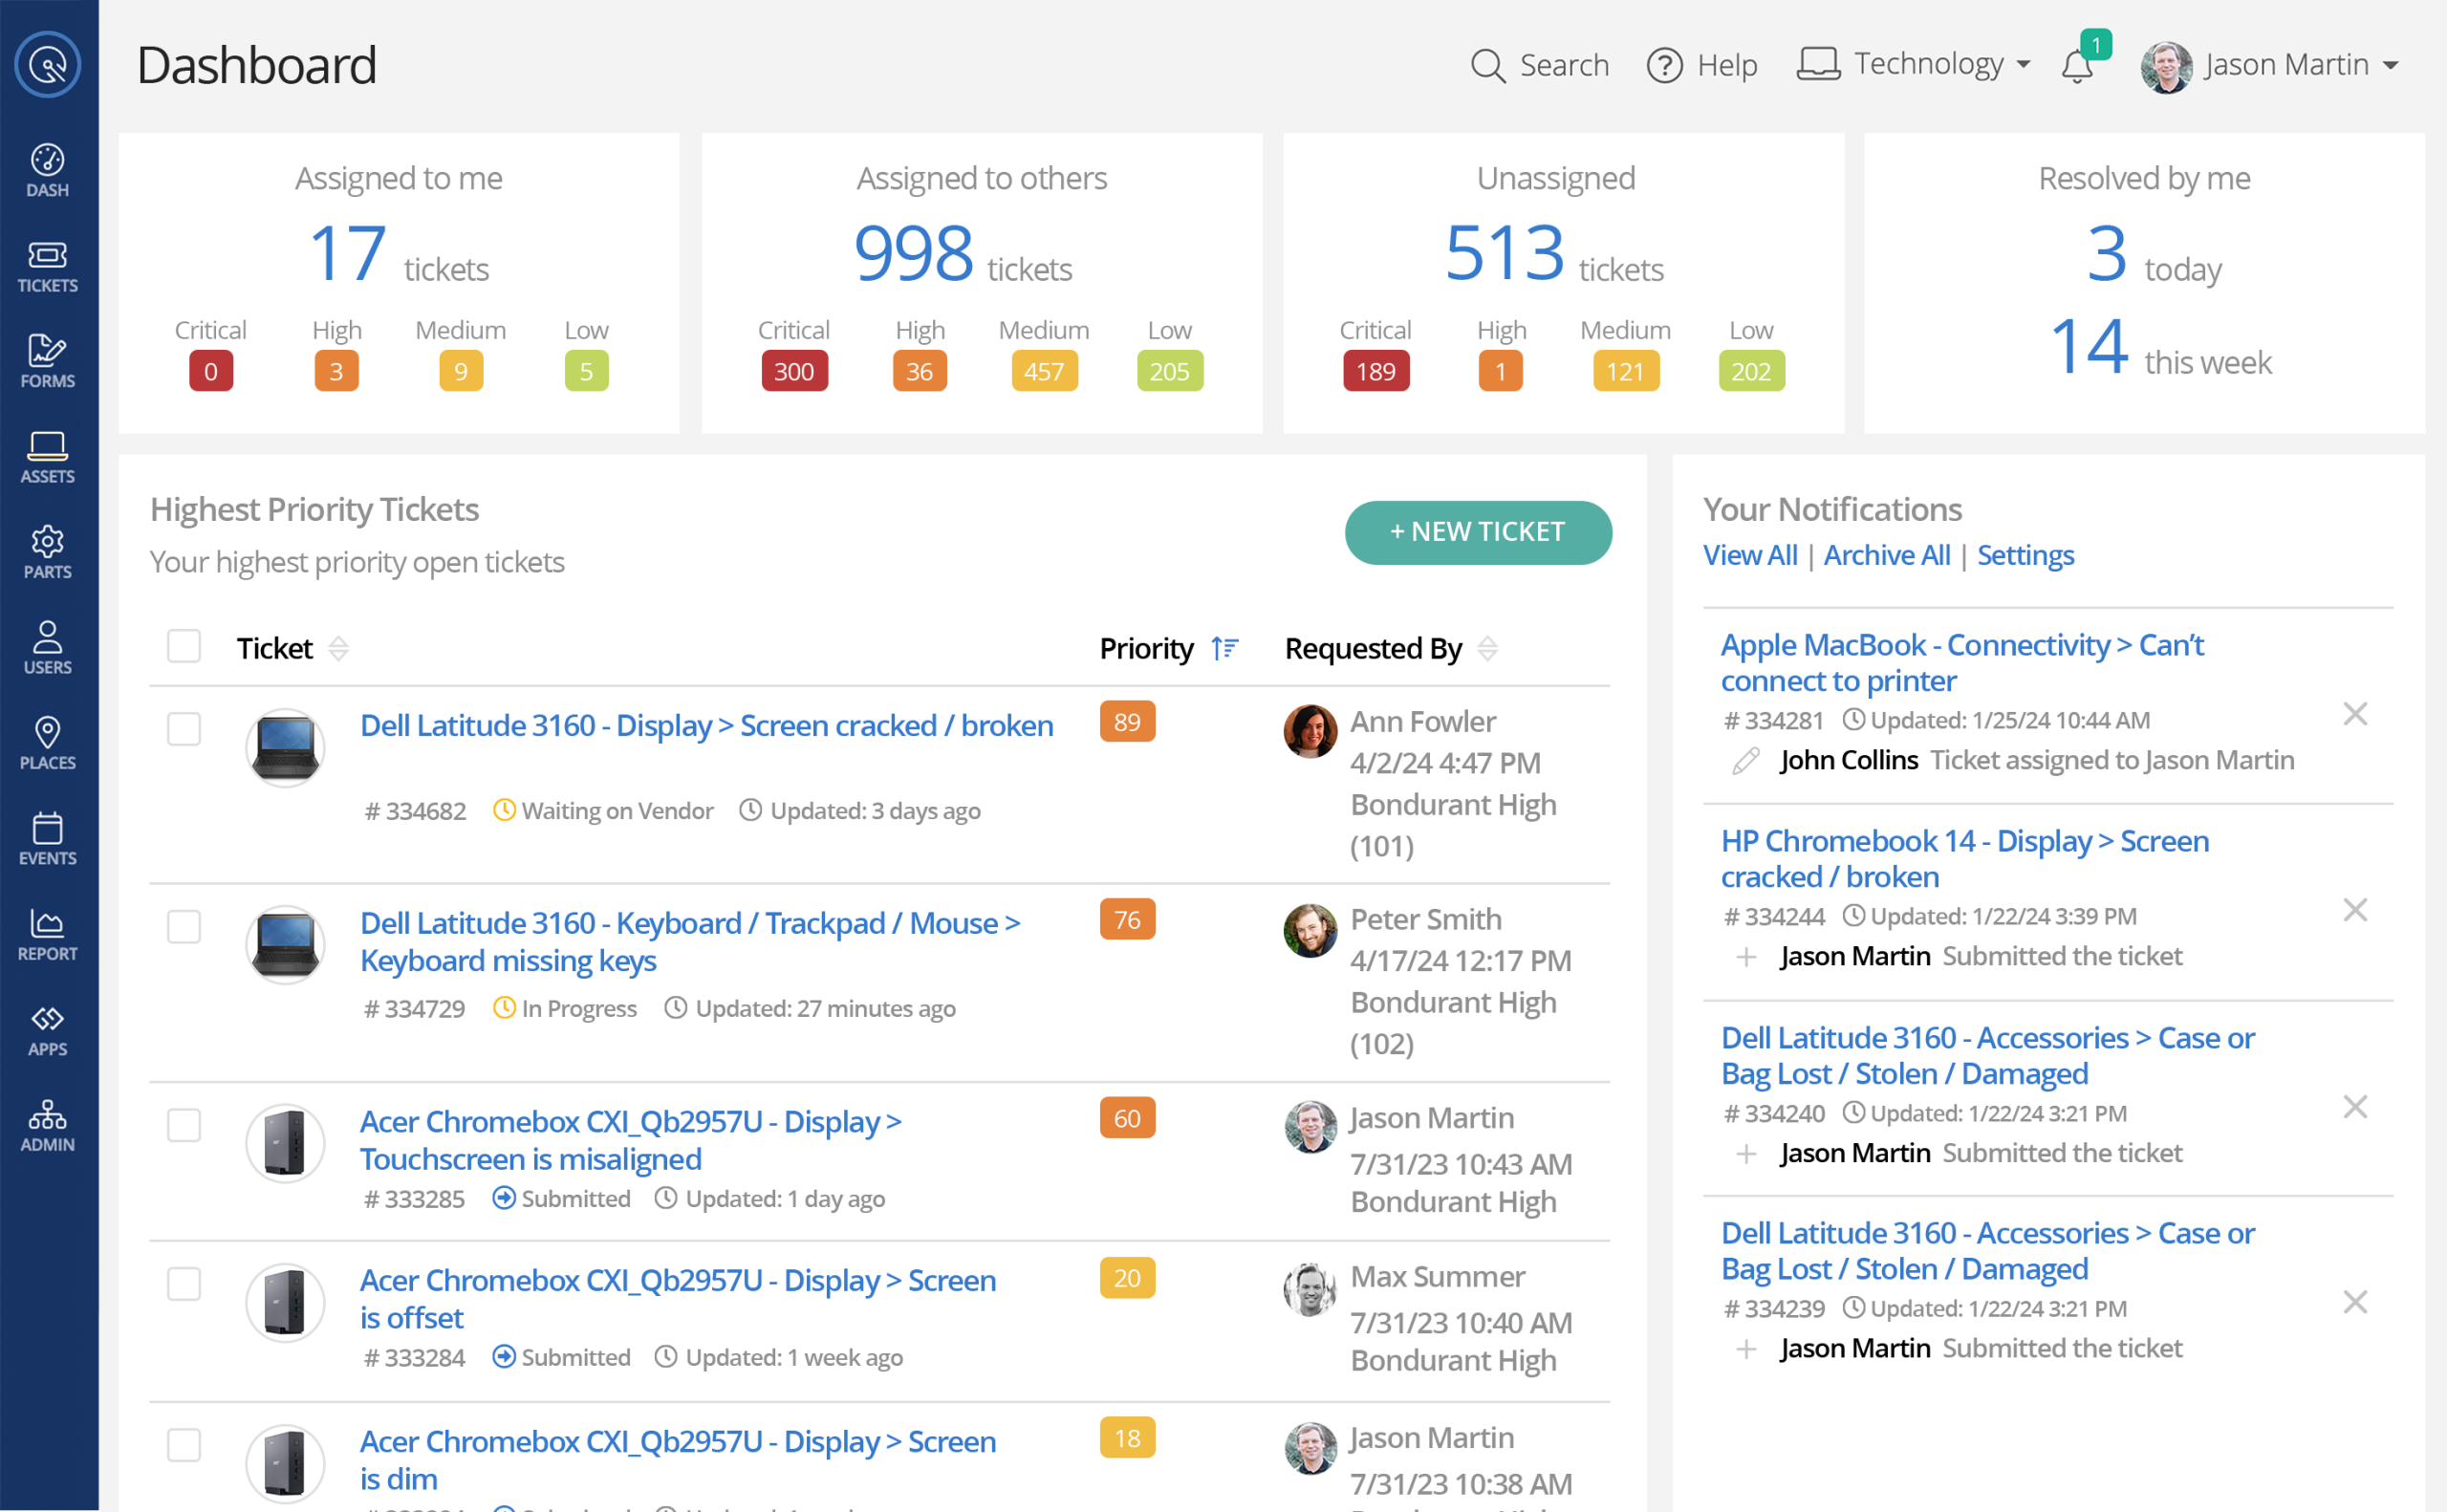This screenshot has height=1512, width=2447.
Task: Expand the Jason Martin account menu
Action: point(2285,64)
